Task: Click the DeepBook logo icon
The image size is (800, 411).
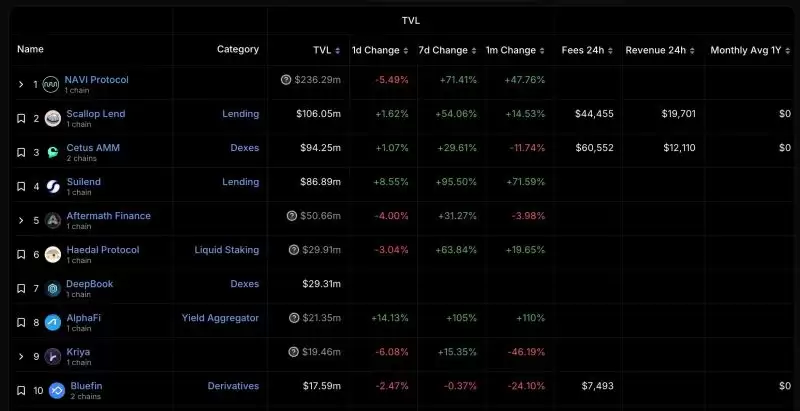Action: 53,289
